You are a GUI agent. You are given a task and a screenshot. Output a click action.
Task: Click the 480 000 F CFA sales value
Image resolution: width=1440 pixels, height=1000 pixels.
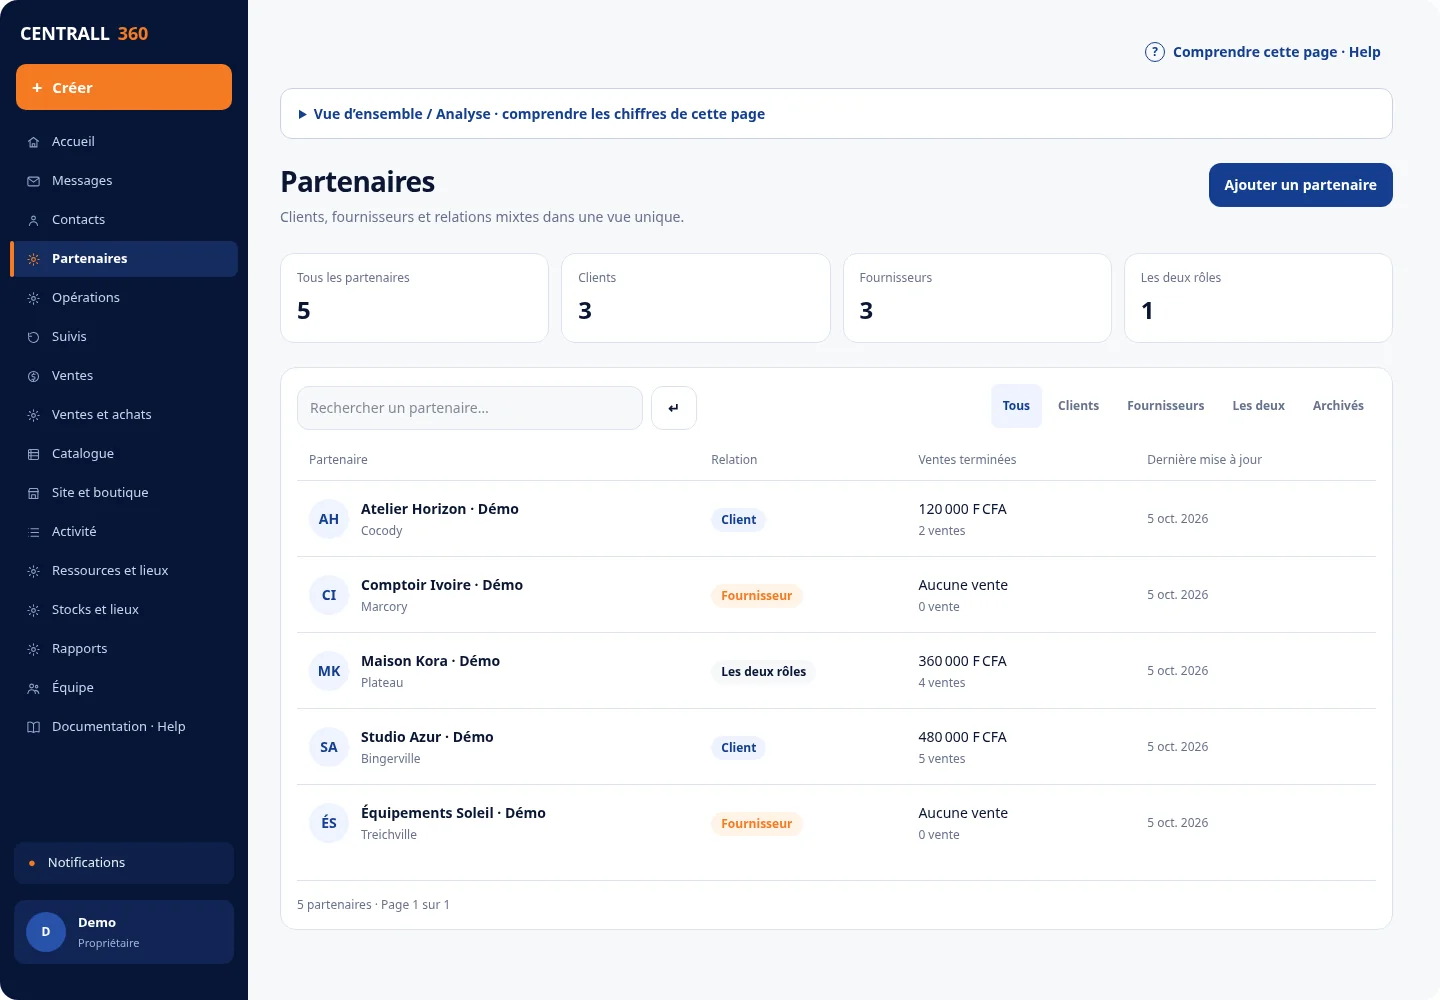pyautogui.click(x=962, y=737)
